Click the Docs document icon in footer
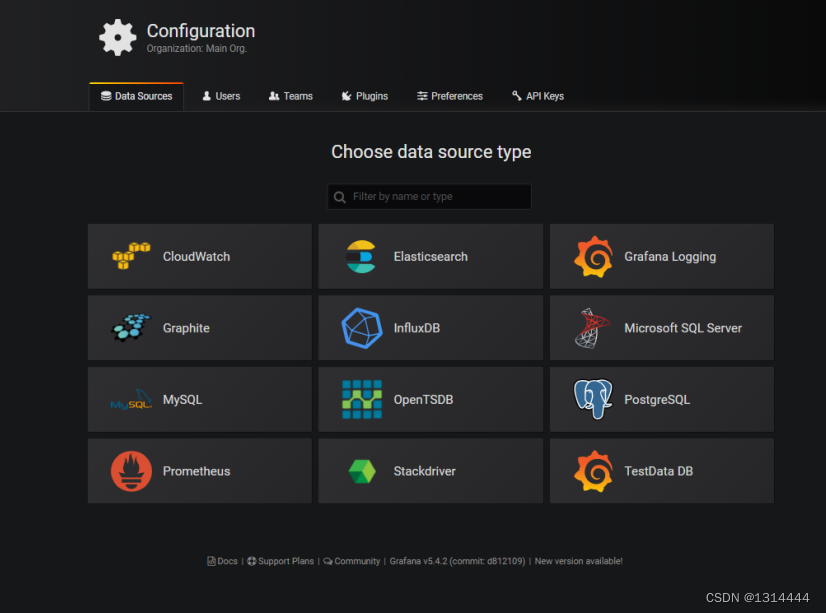The image size is (826, 613). (x=211, y=561)
